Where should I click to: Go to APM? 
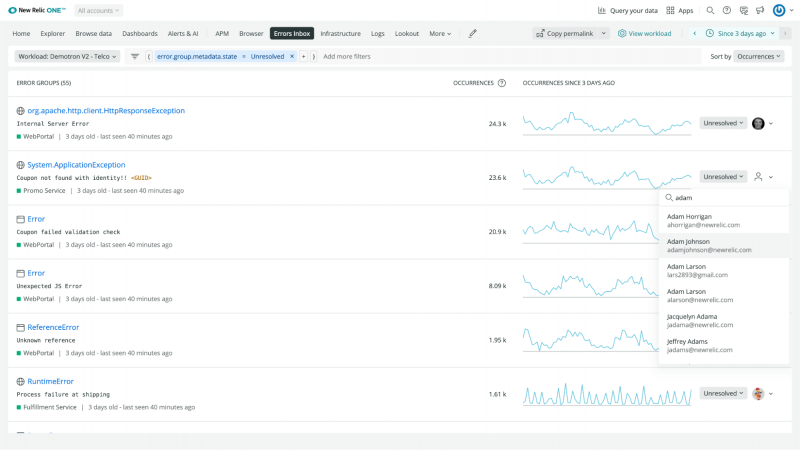[x=221, y=34]
